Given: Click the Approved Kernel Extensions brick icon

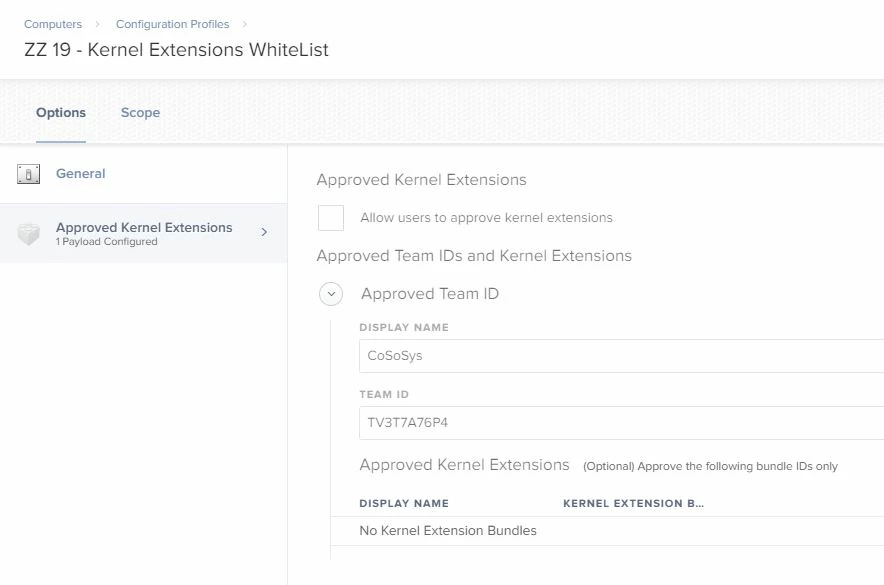Looking at the screenshot, I should (x=28, y=234).
